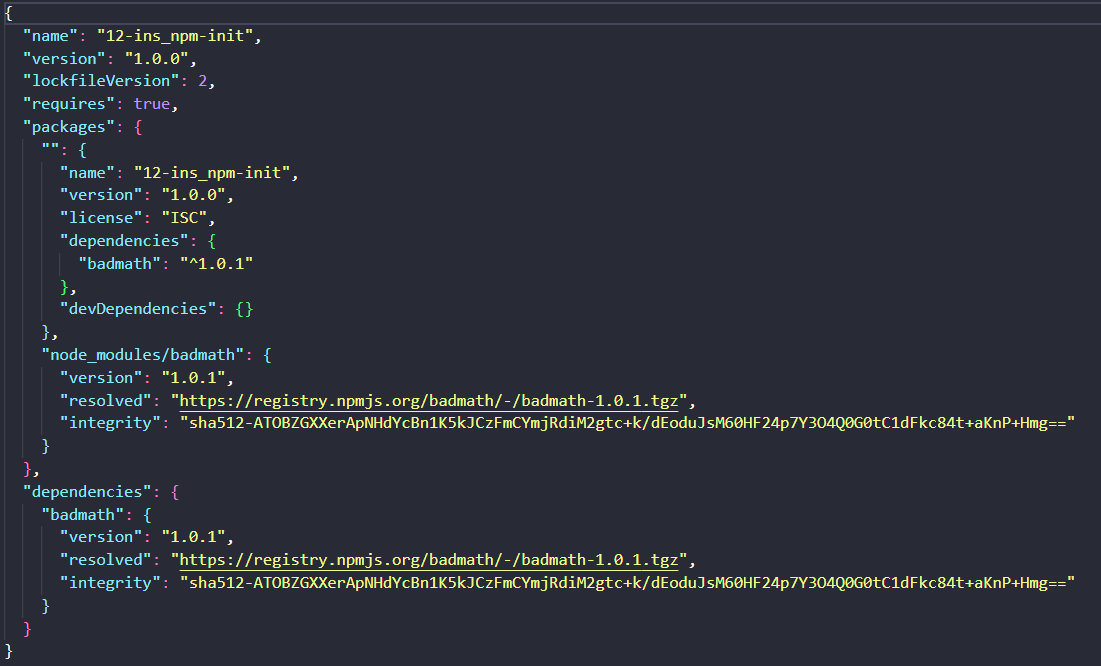This screenshot has width=1101, height=666.
Task: Click "dependencies" key inside packages
Action: [124, 241]
